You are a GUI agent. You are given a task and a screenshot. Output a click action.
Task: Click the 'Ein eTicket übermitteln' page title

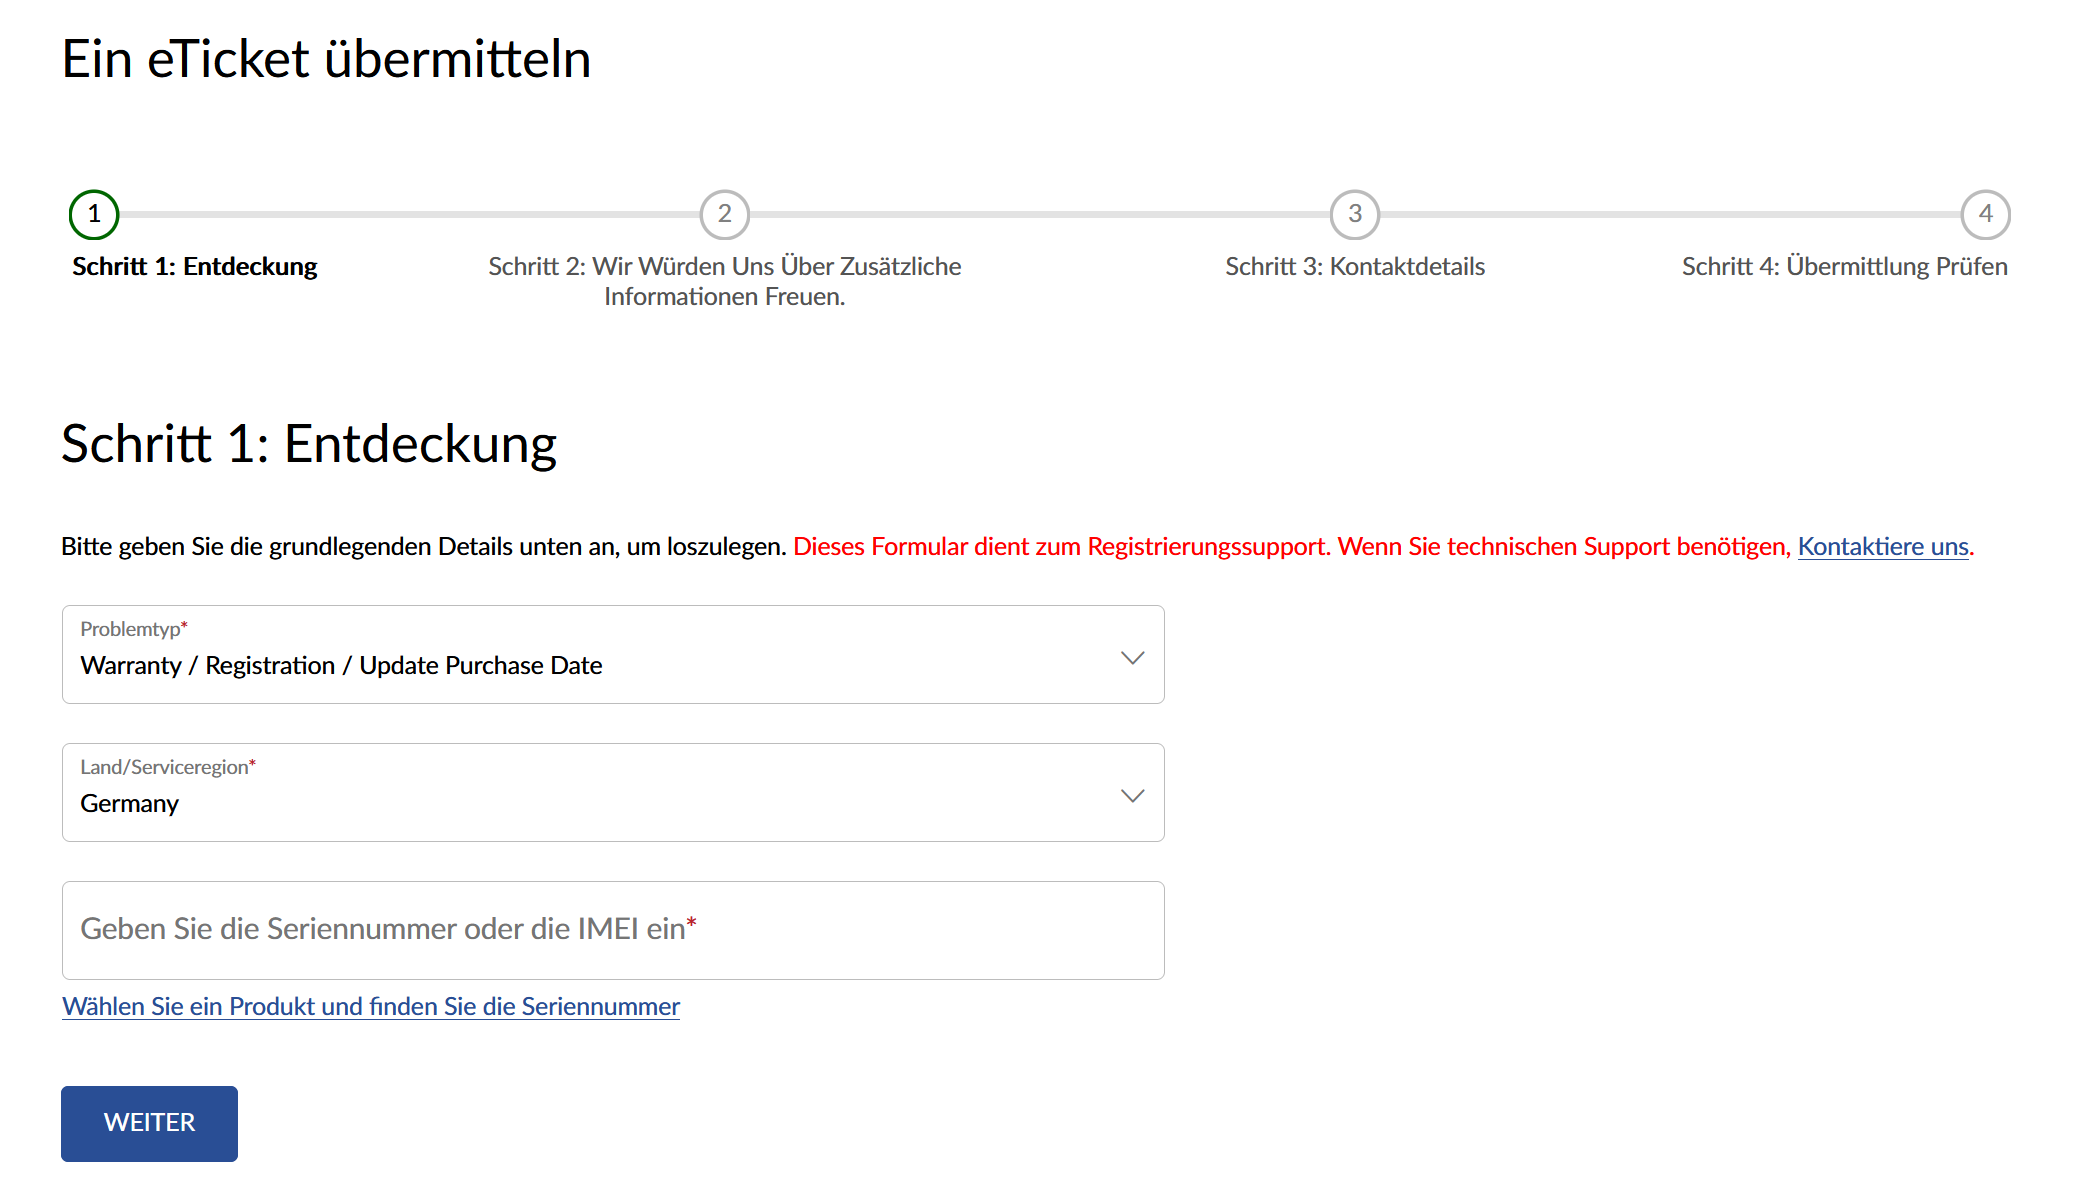(x=326, y=59)
